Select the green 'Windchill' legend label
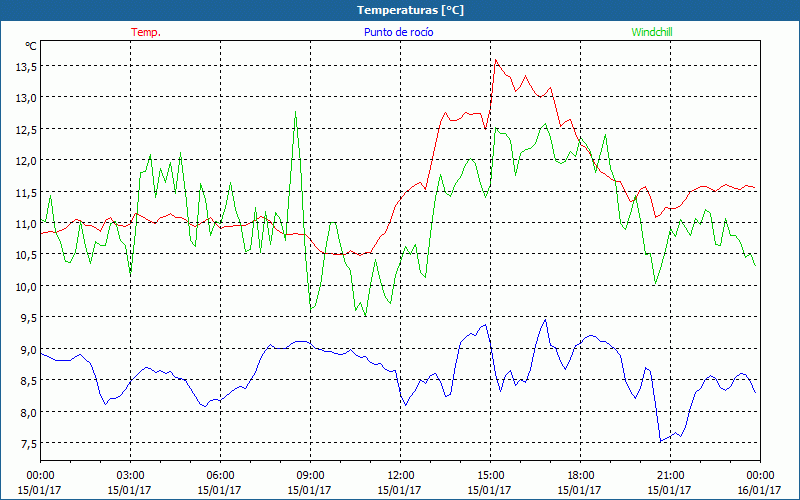Image resolution: width=800 pixels, height=500 pixels. (x=652, y=32)
